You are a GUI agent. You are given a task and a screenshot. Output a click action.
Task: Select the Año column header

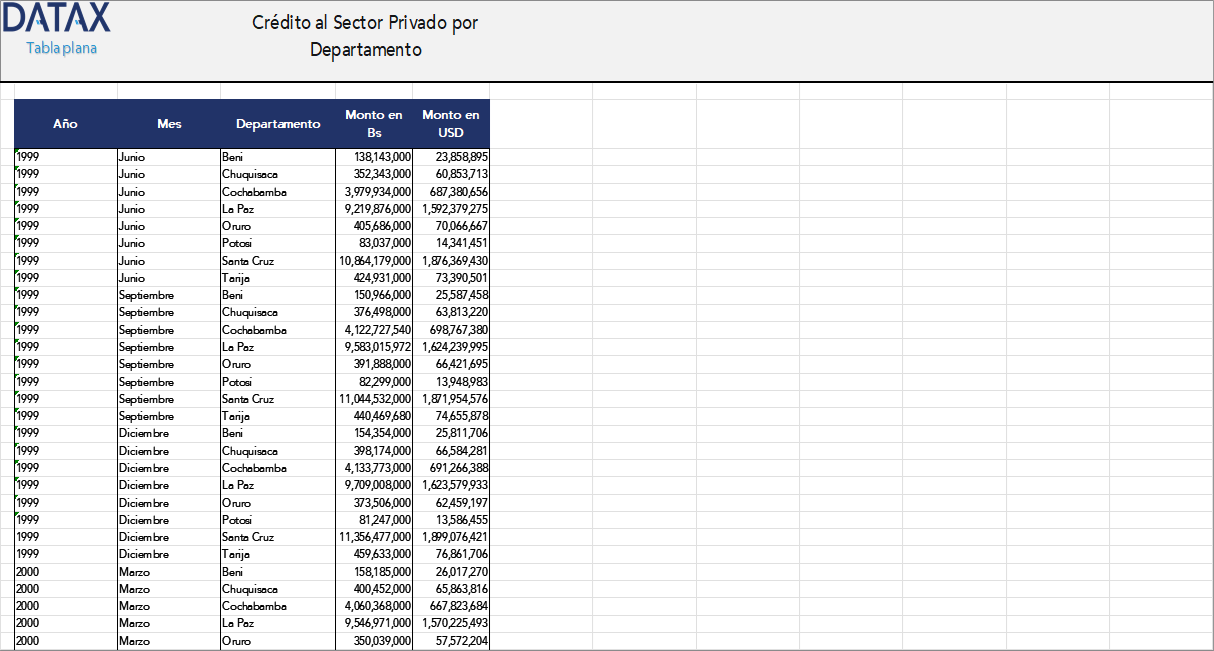pos(65,124)
